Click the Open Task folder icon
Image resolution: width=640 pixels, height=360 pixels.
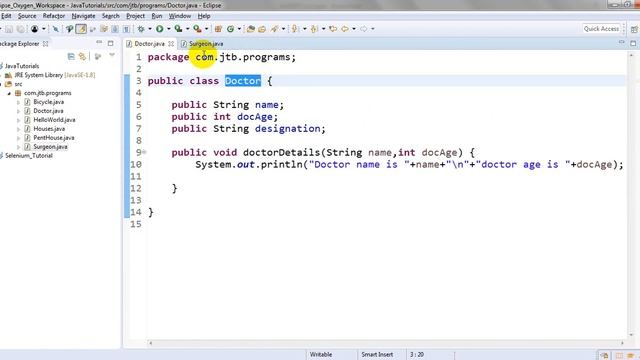click(x=262, y=29)
